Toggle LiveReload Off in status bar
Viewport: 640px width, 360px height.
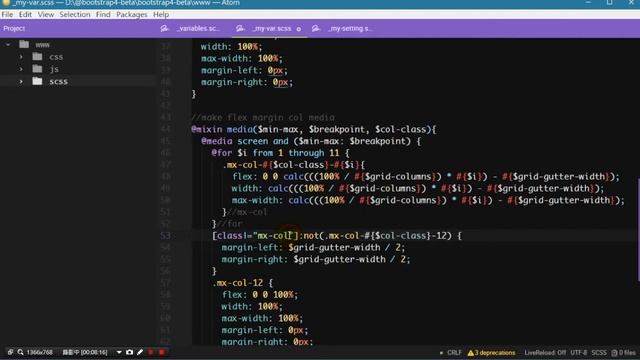click(545, 353)
